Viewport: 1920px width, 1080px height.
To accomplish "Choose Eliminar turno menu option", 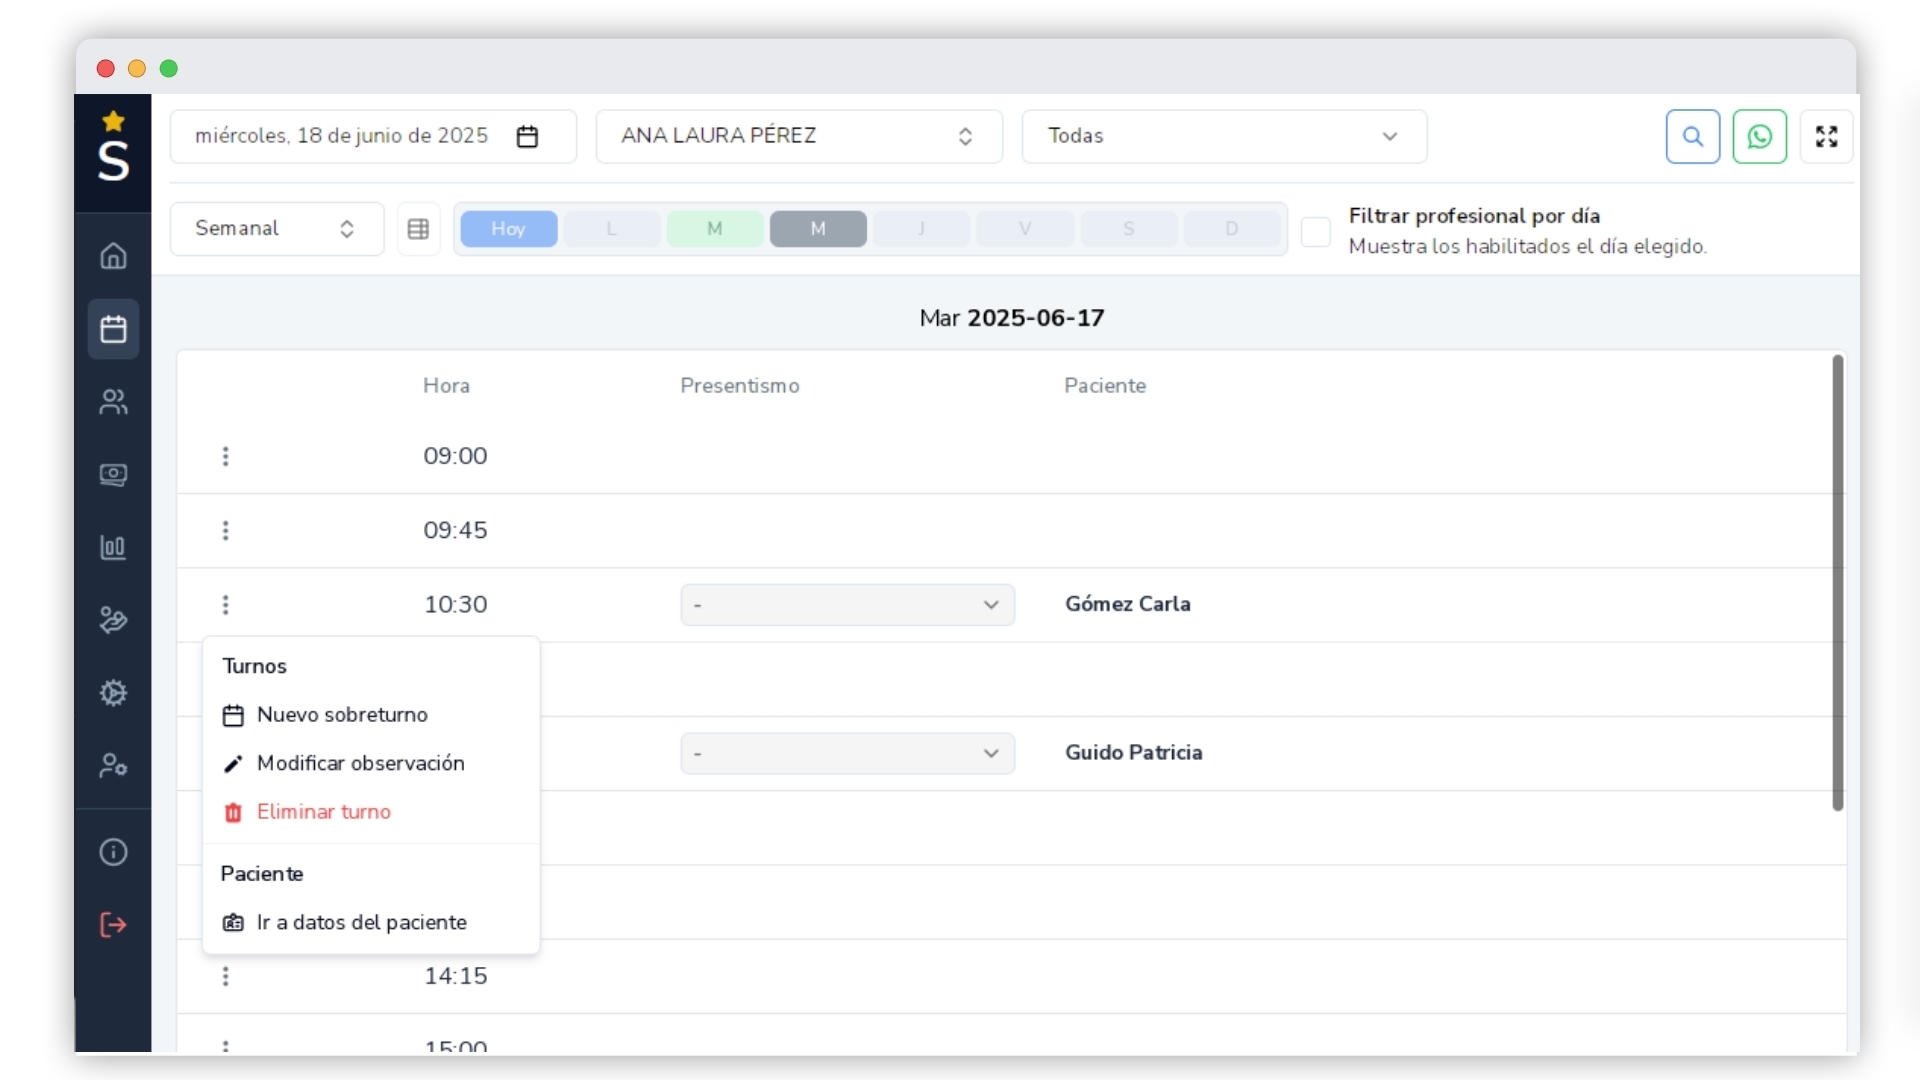I will point(322,812).
